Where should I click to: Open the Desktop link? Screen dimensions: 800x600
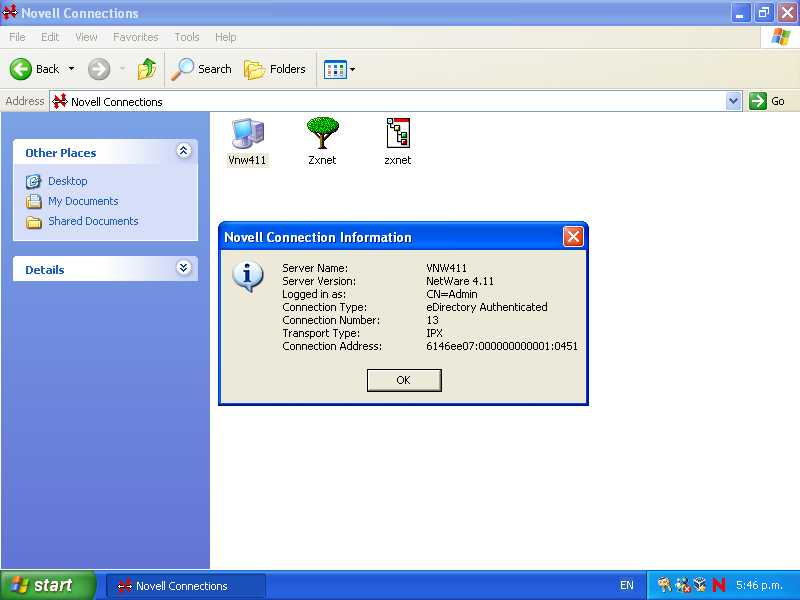click(x=68, y=181)
